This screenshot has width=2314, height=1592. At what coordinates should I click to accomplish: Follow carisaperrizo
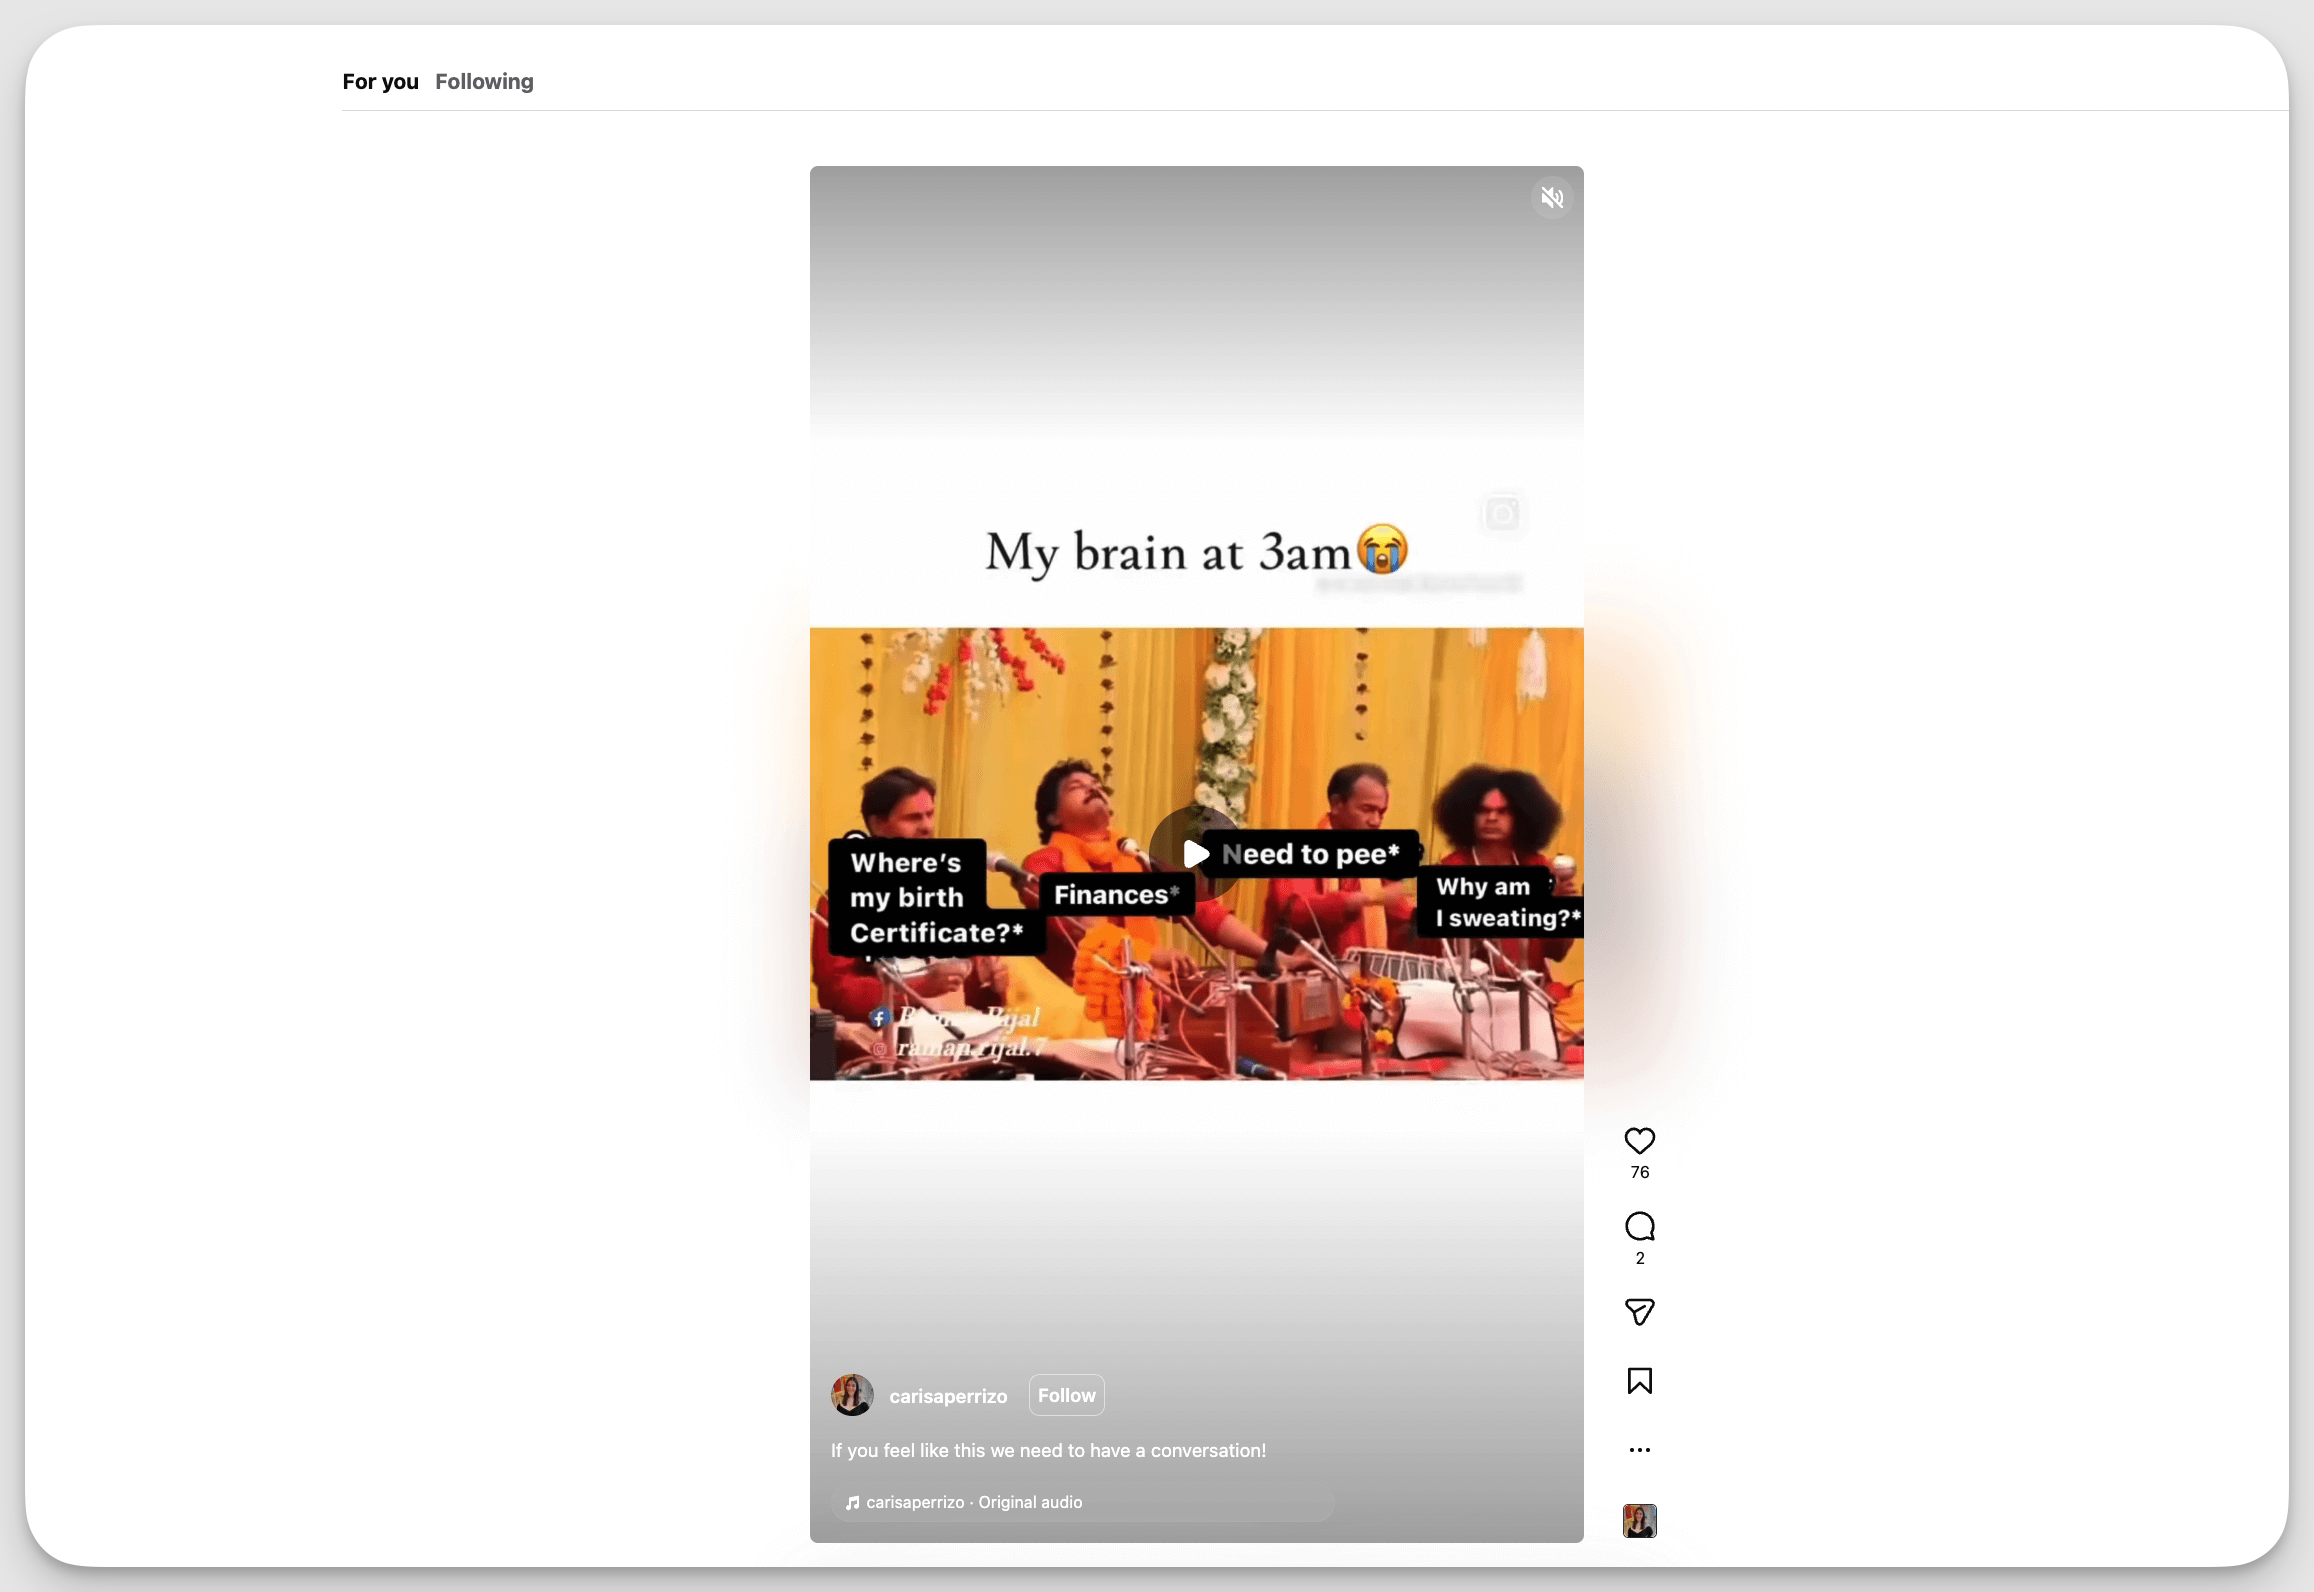[1065, 1395]
